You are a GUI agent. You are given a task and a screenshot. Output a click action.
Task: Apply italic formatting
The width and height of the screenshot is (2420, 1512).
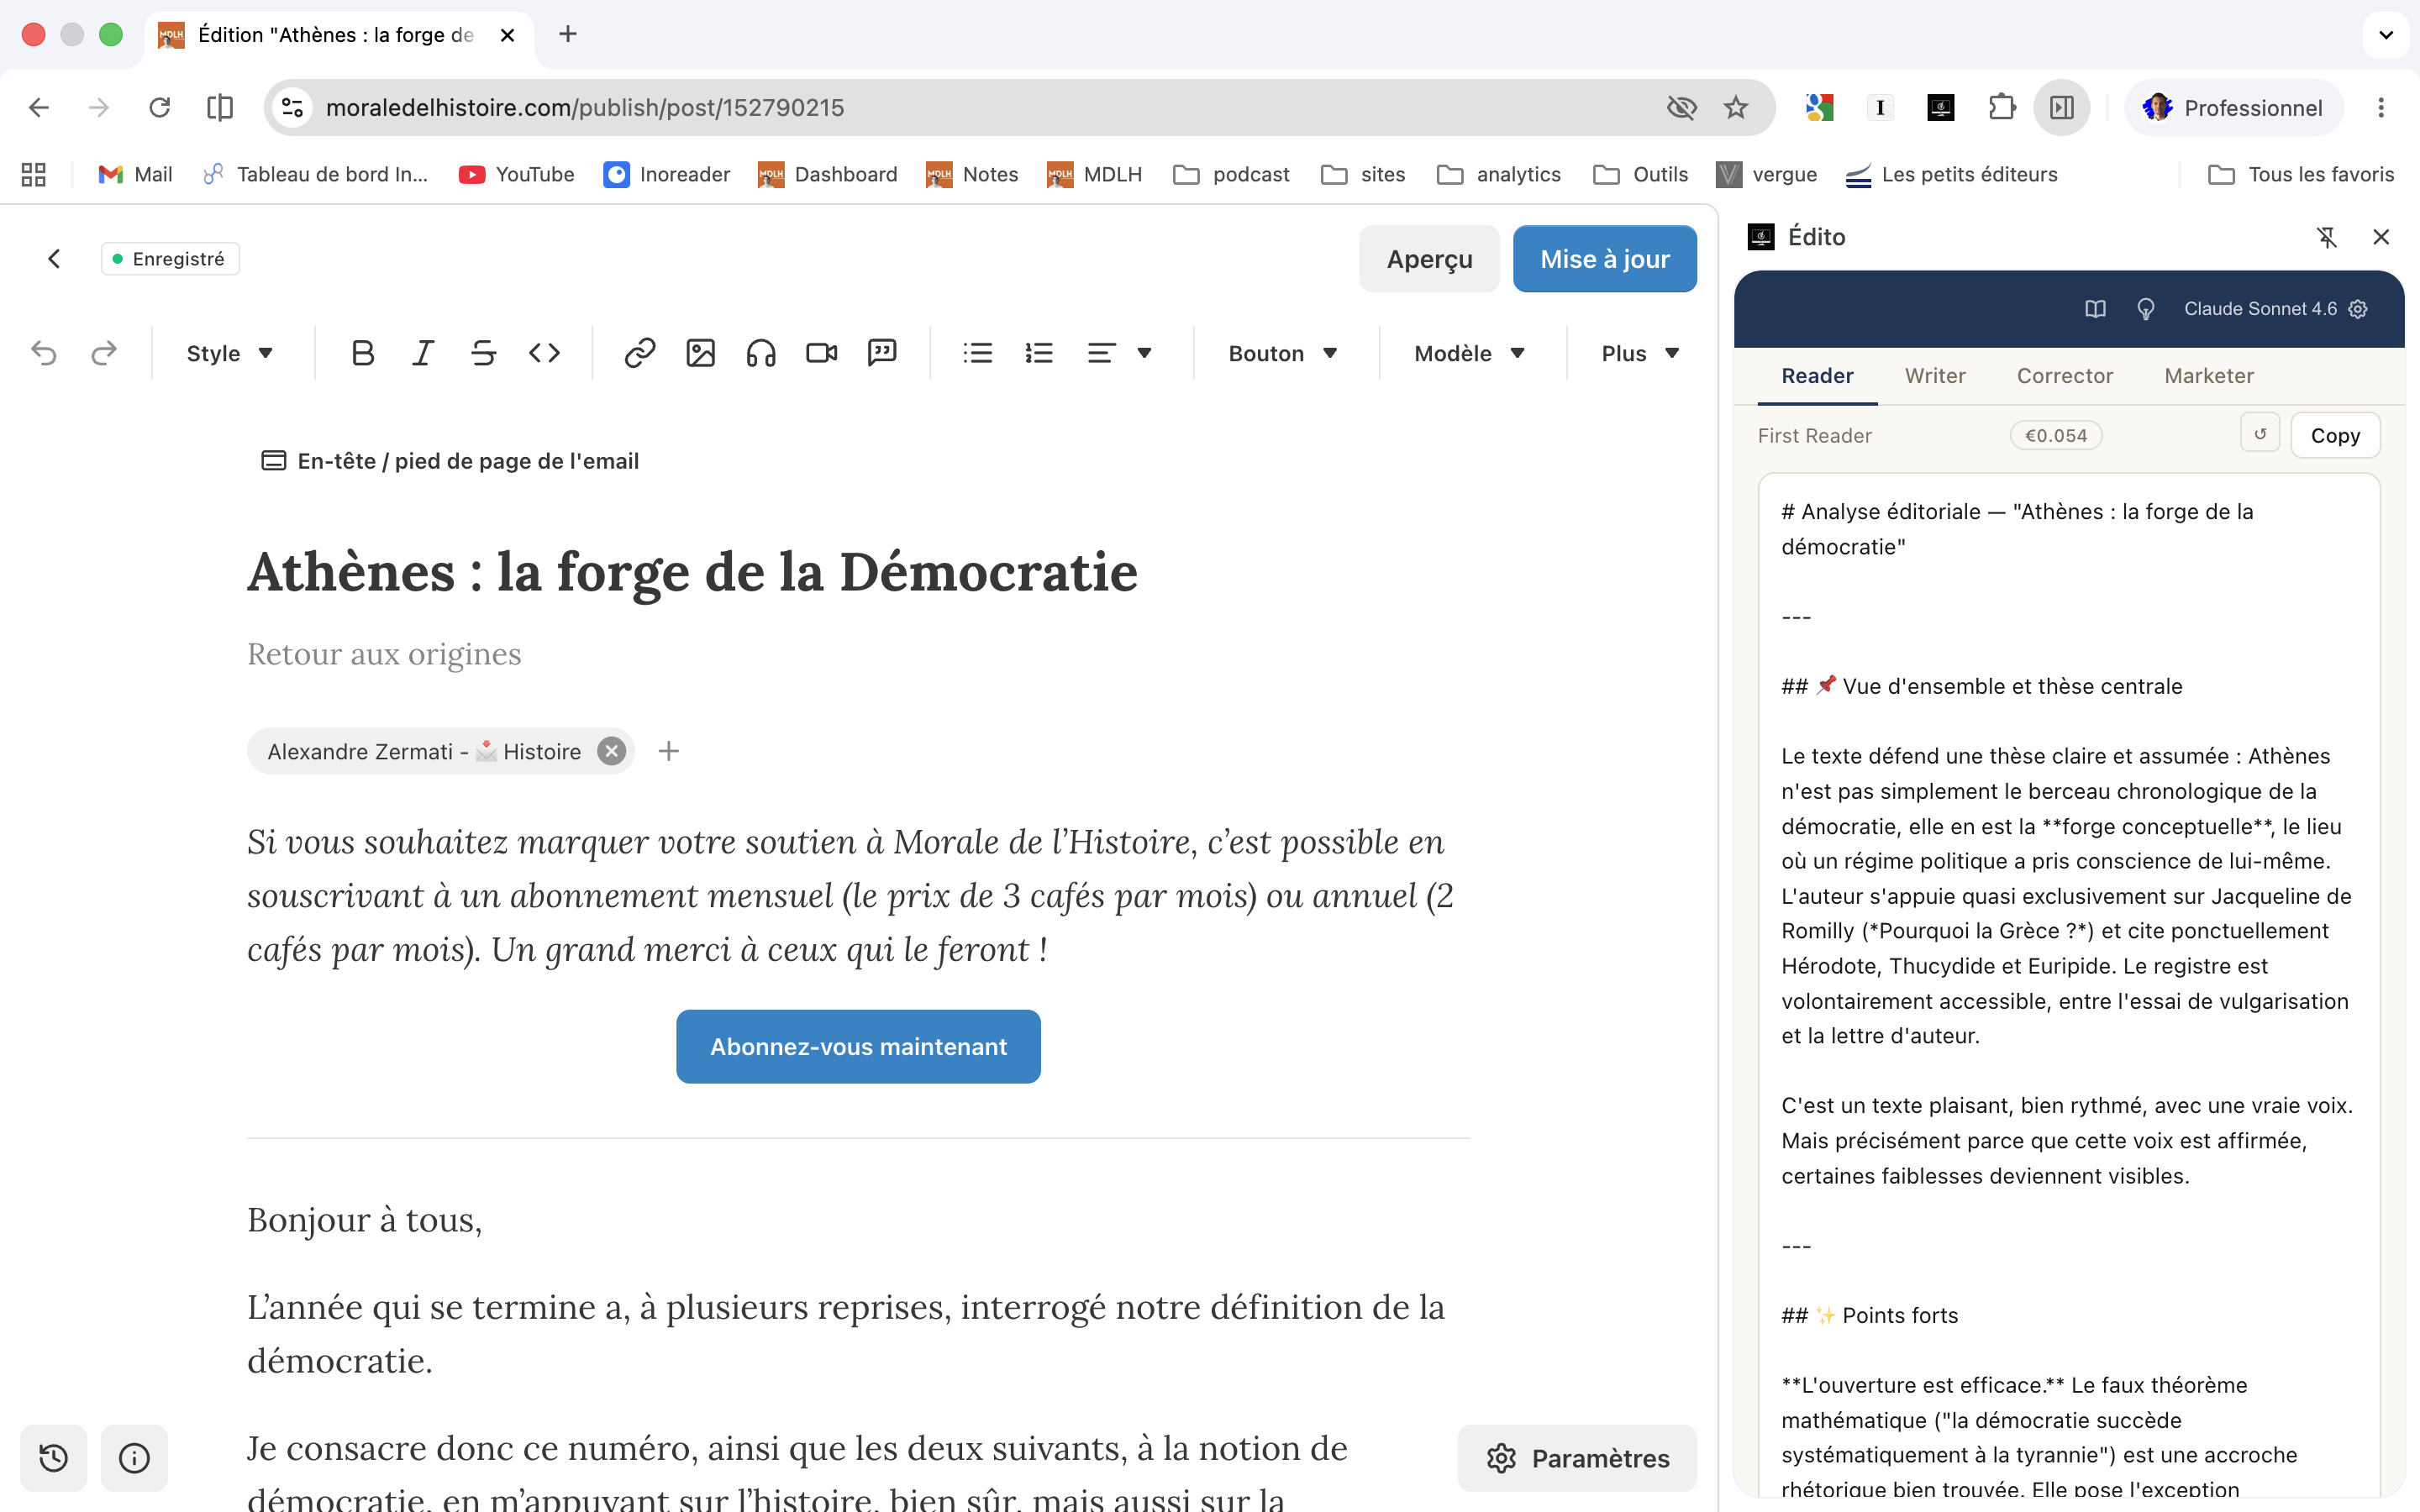tap(423, 353)
